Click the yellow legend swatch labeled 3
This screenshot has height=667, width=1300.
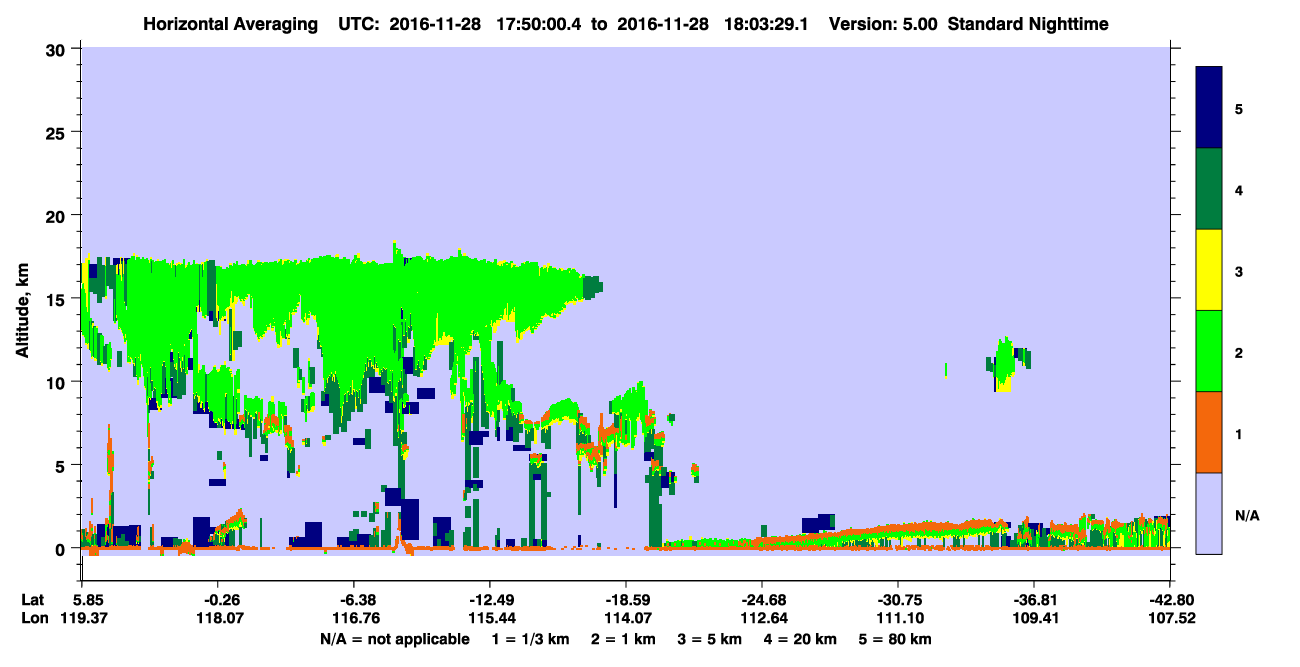[x=1209, y=270]
